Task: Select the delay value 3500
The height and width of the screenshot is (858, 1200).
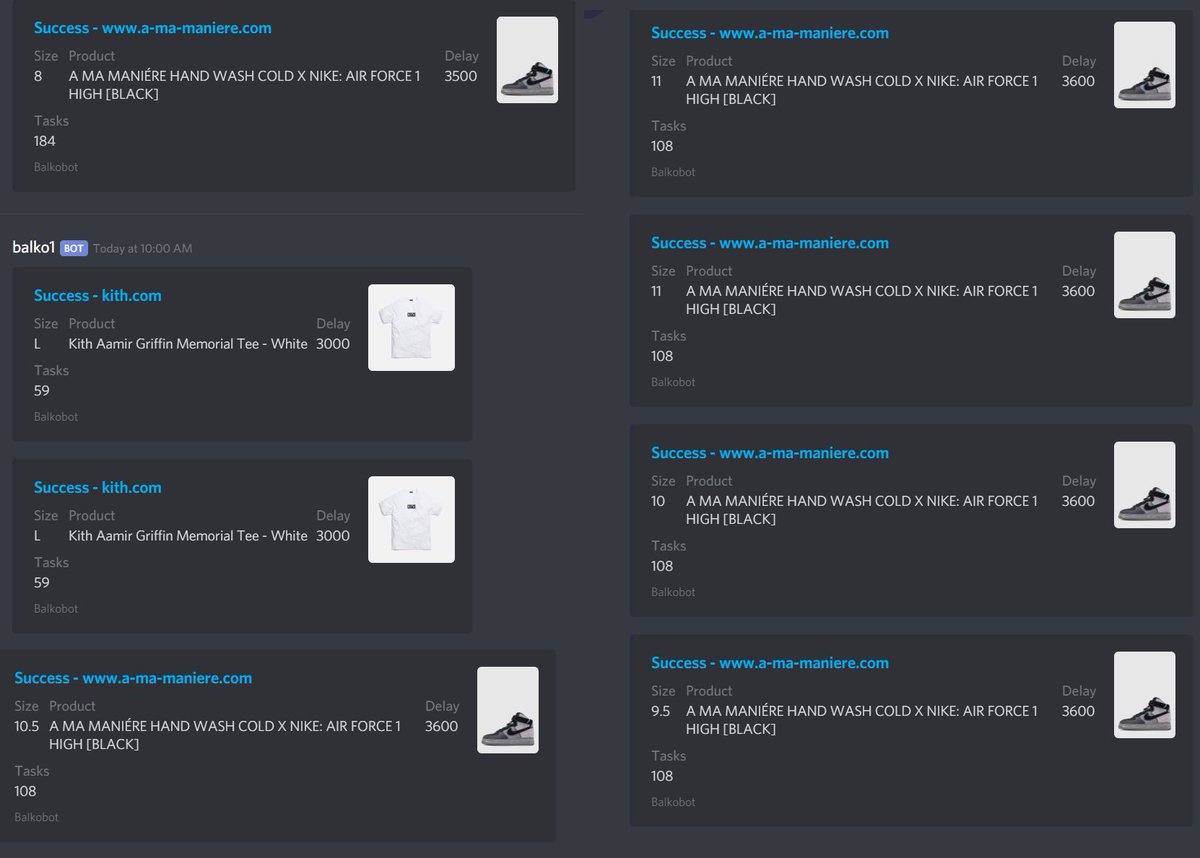Action: pyautogui.click(x=461, y=76)
